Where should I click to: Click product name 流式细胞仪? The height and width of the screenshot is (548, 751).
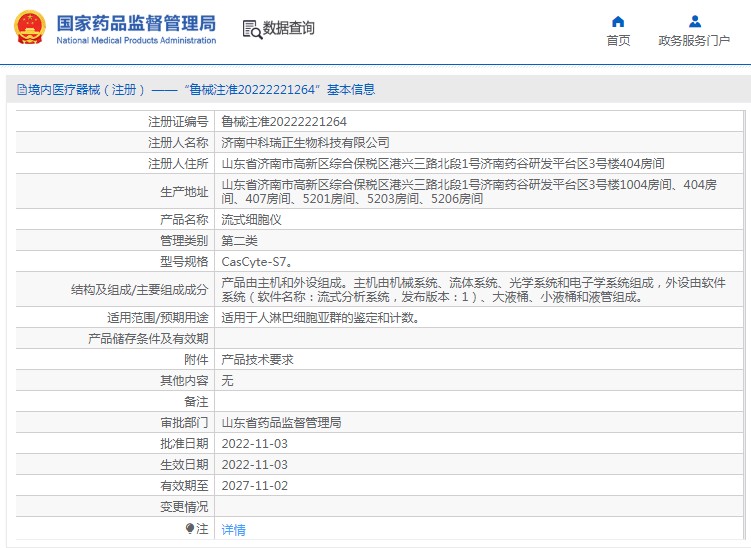(x=251, y=219)
